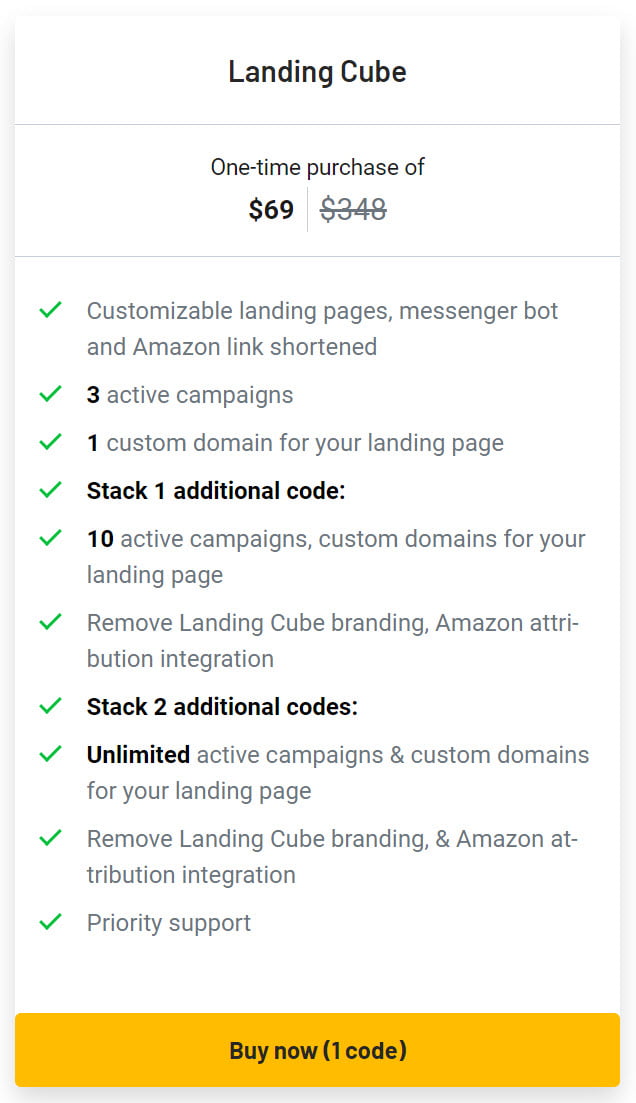
Task: Click the checkmark beside Customizable landing pages
Action: pos(49,310)
